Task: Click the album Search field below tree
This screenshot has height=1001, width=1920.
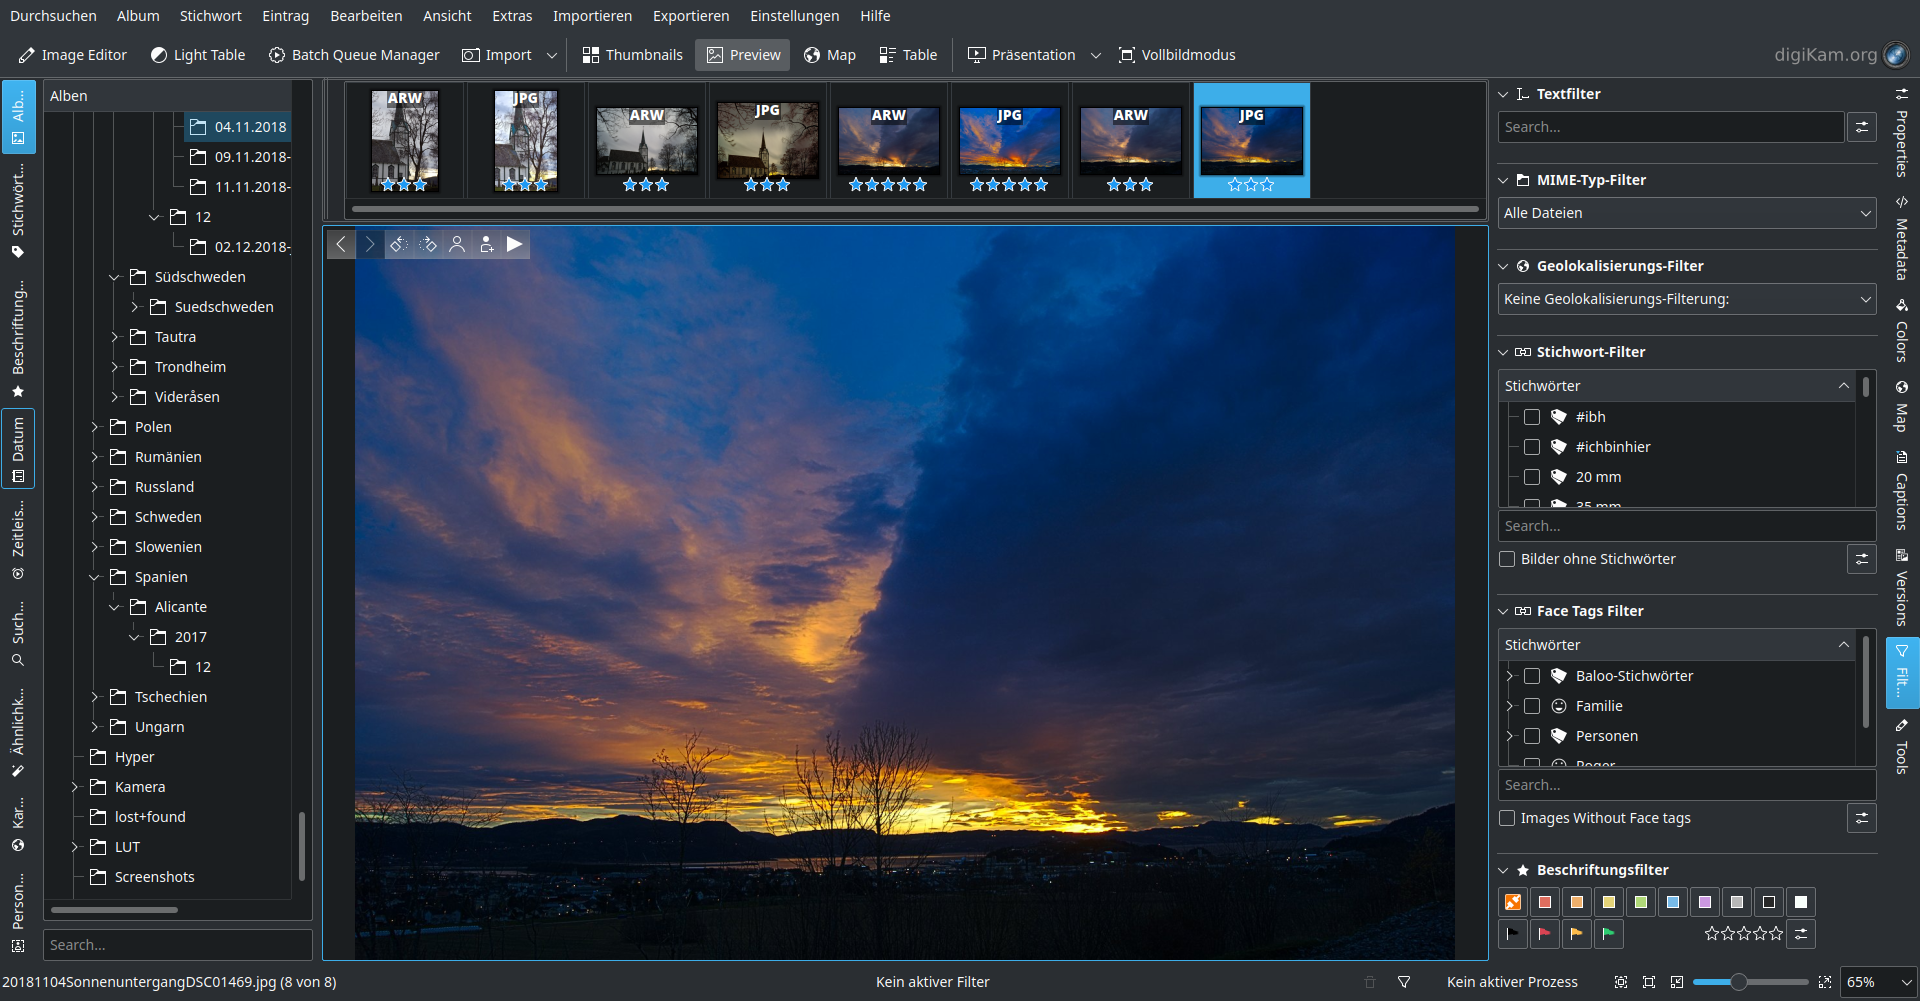Action: click(x=178, y=945)
